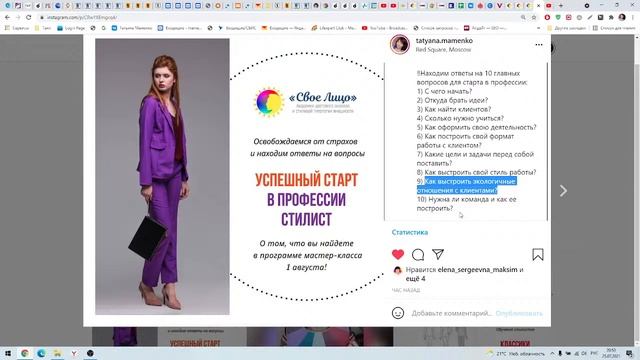Share the post via paper plane icon
640x360 pixels.
click(x=438, y=254)
